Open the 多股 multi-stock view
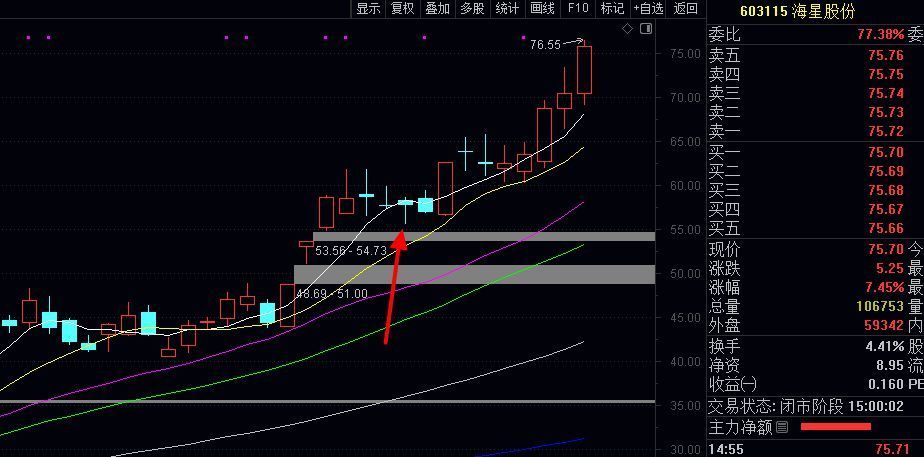The height and width of the screenshot is (457, 924). click(x=472, y=8)
